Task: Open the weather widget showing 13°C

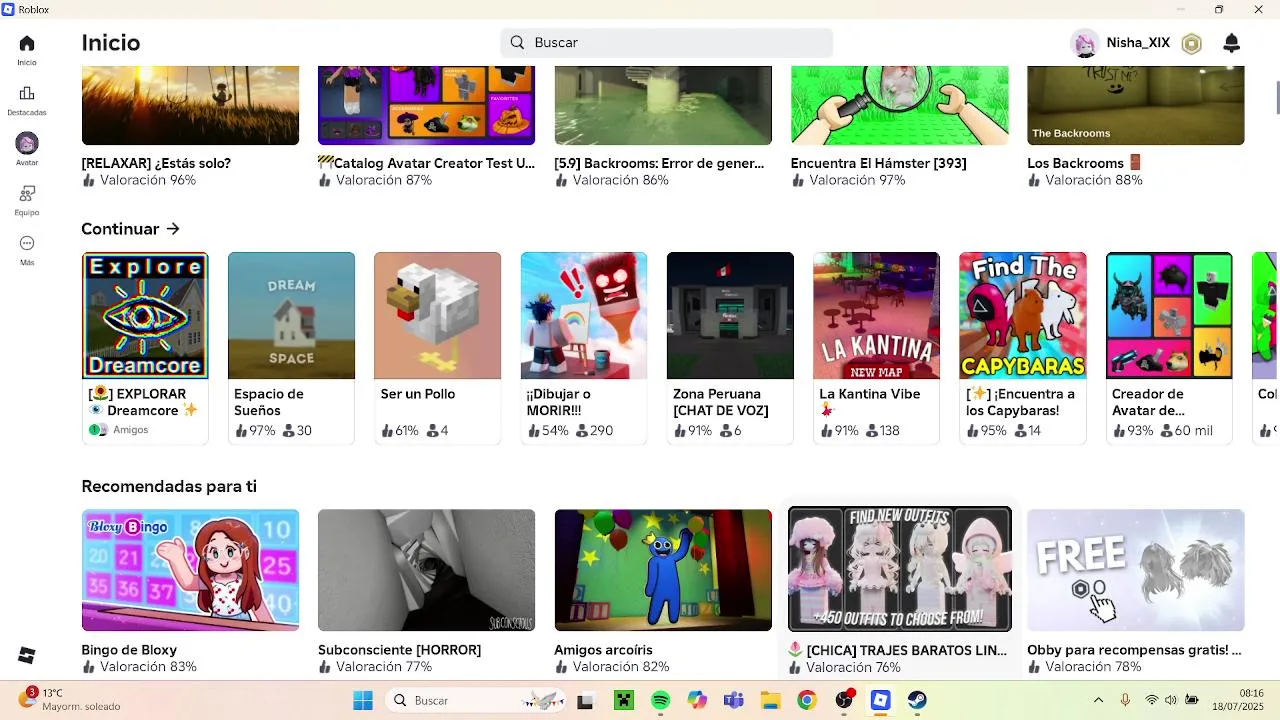Action: [70, 700]
